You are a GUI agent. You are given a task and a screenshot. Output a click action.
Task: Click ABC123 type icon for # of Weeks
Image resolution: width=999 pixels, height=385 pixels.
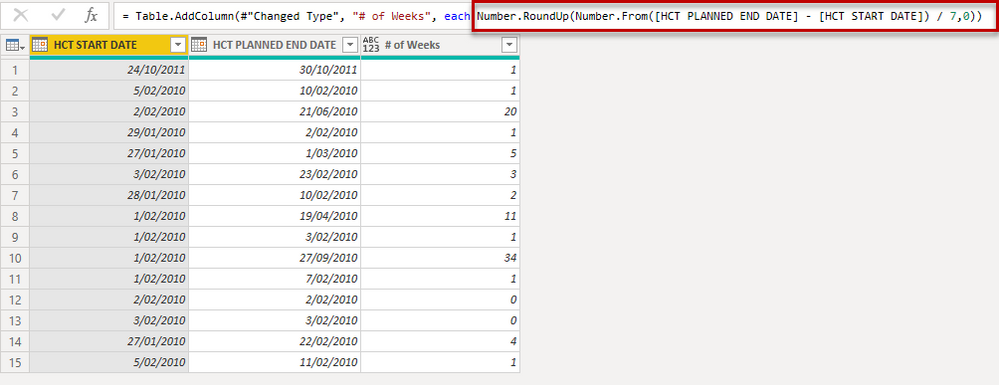pyautogui.click(x=371, y=45)
